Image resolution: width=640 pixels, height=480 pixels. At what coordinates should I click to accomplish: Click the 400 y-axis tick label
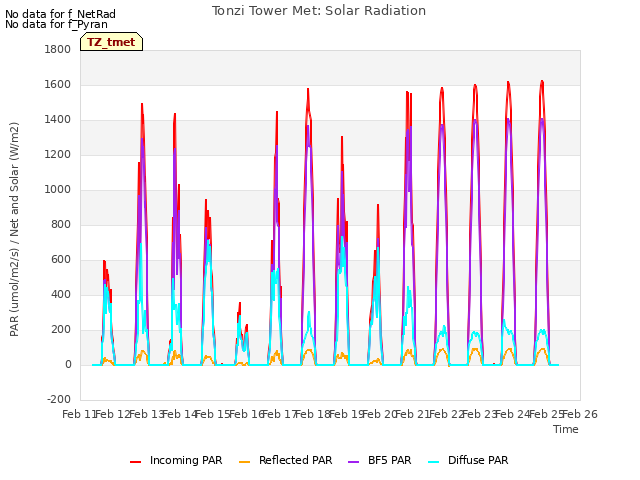click(61, 295)
